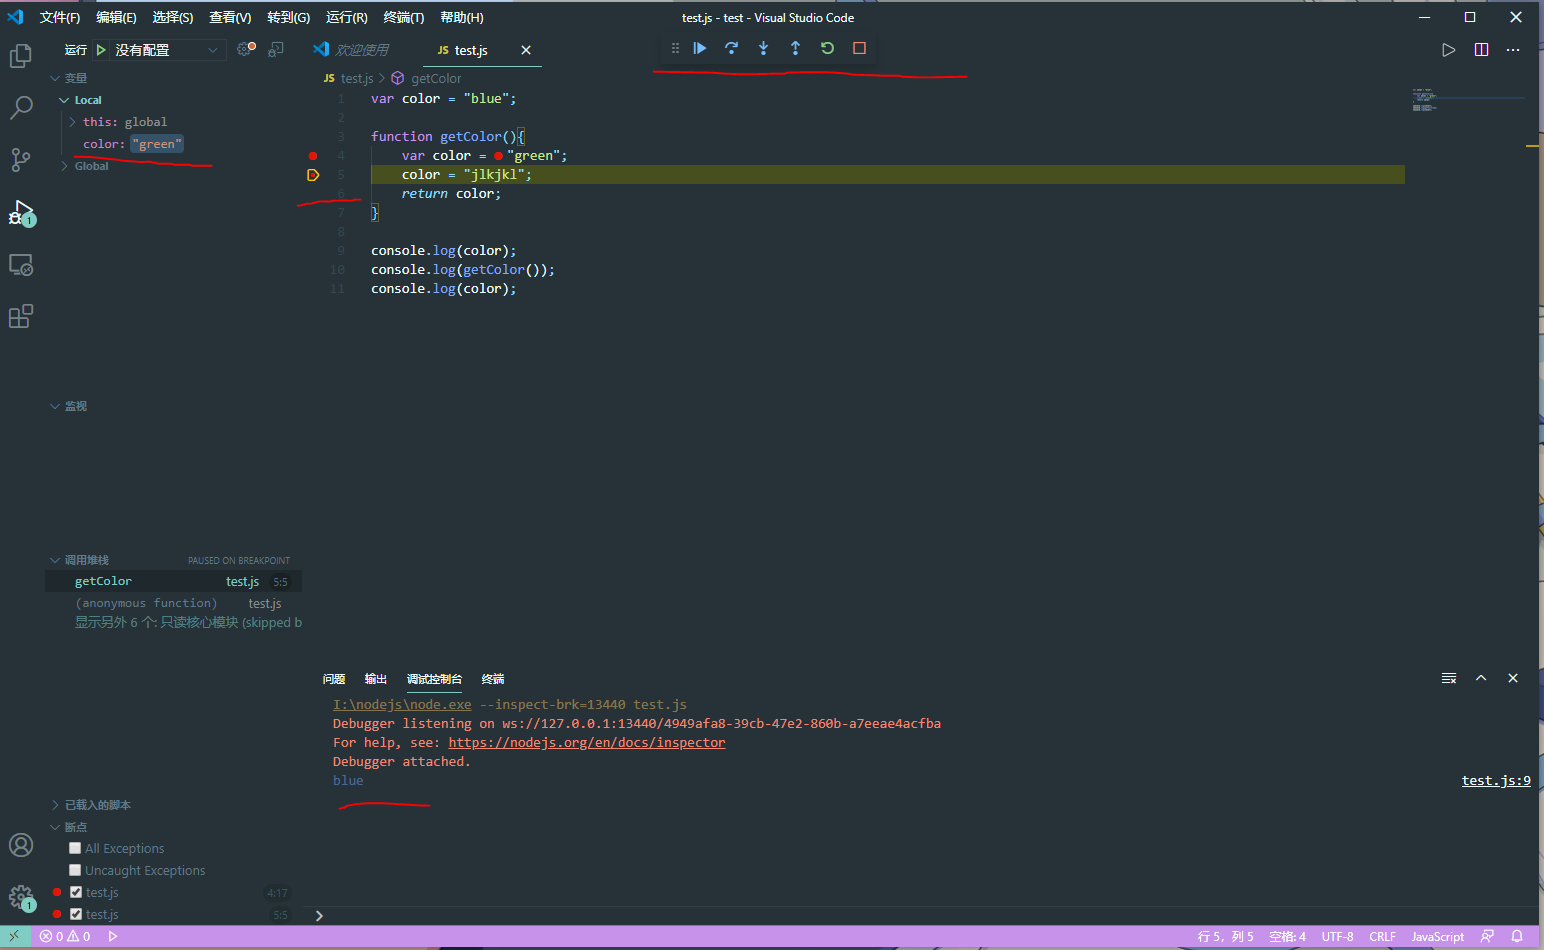Open the Search view in the activity bar
The height and width of the screenshot is (950, 1544).
click(x=21, y=107)
